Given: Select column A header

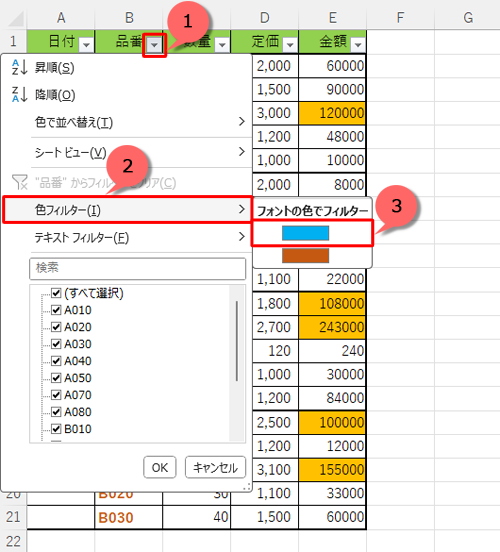Looking at the screenshot, I should [x=61, y=18].
